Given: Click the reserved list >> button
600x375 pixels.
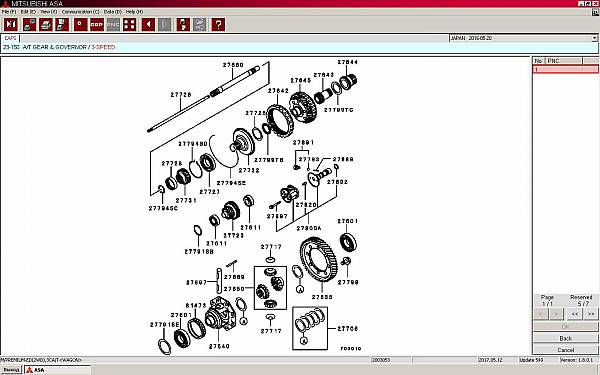Looking at the screenshot, I should tap(591, 314).
